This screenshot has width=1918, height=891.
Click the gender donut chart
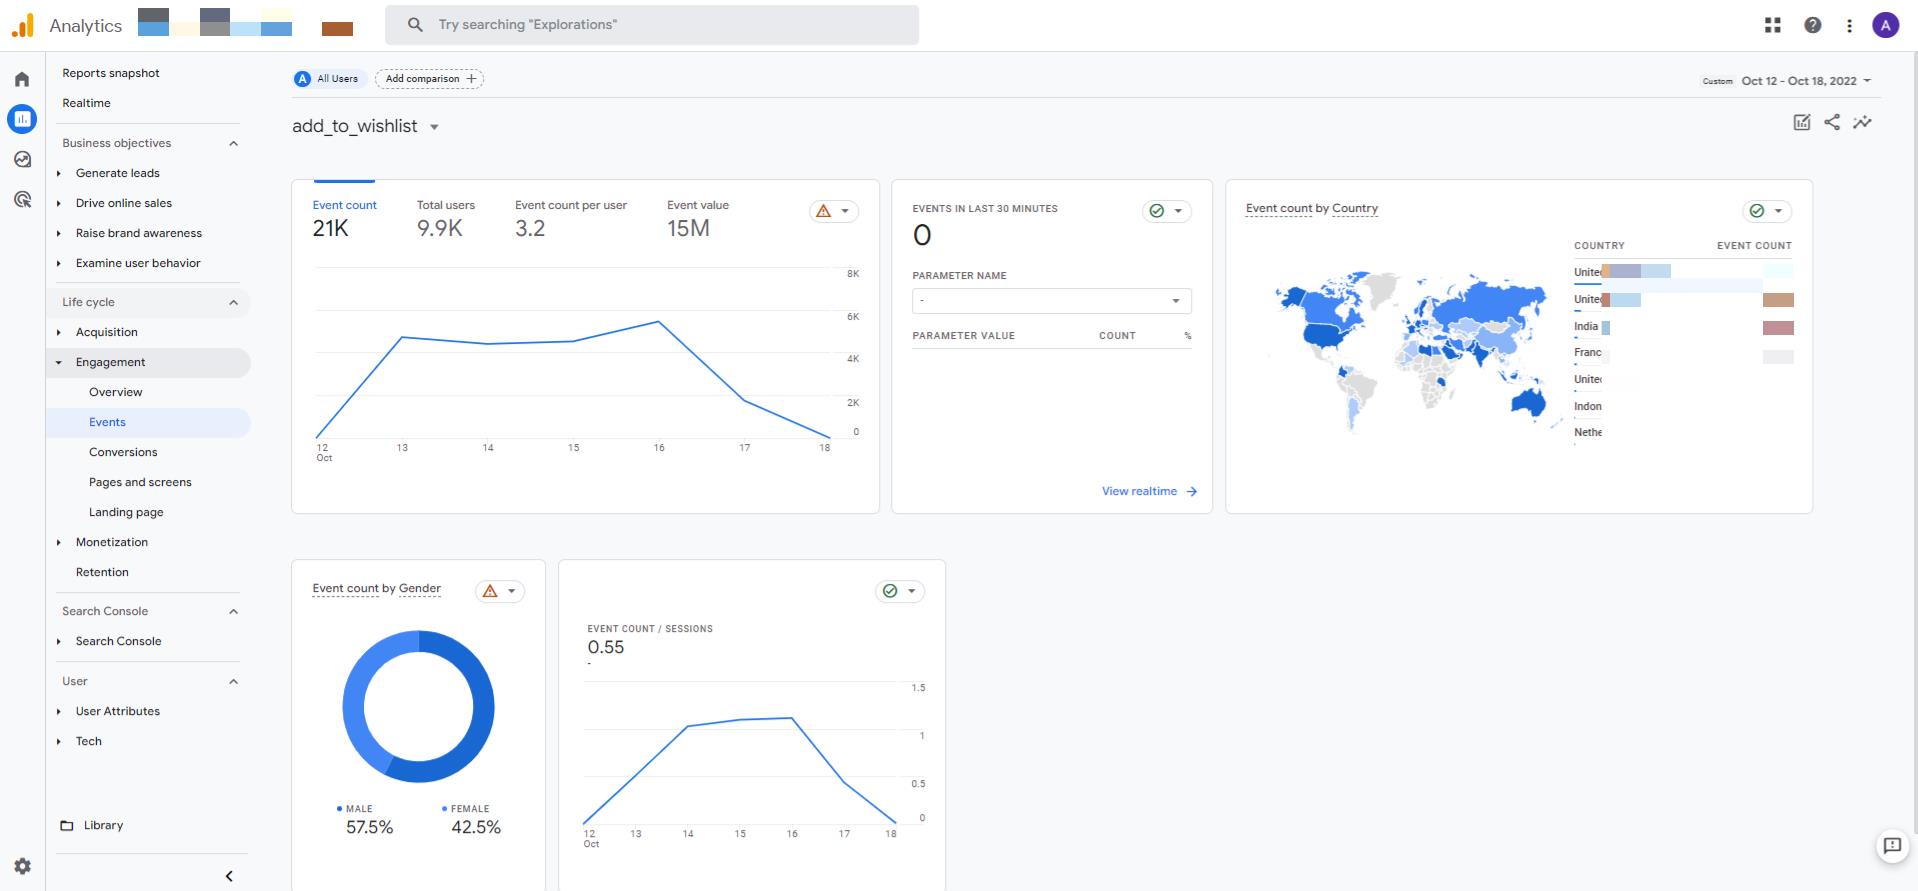click(x=418, y=706)
